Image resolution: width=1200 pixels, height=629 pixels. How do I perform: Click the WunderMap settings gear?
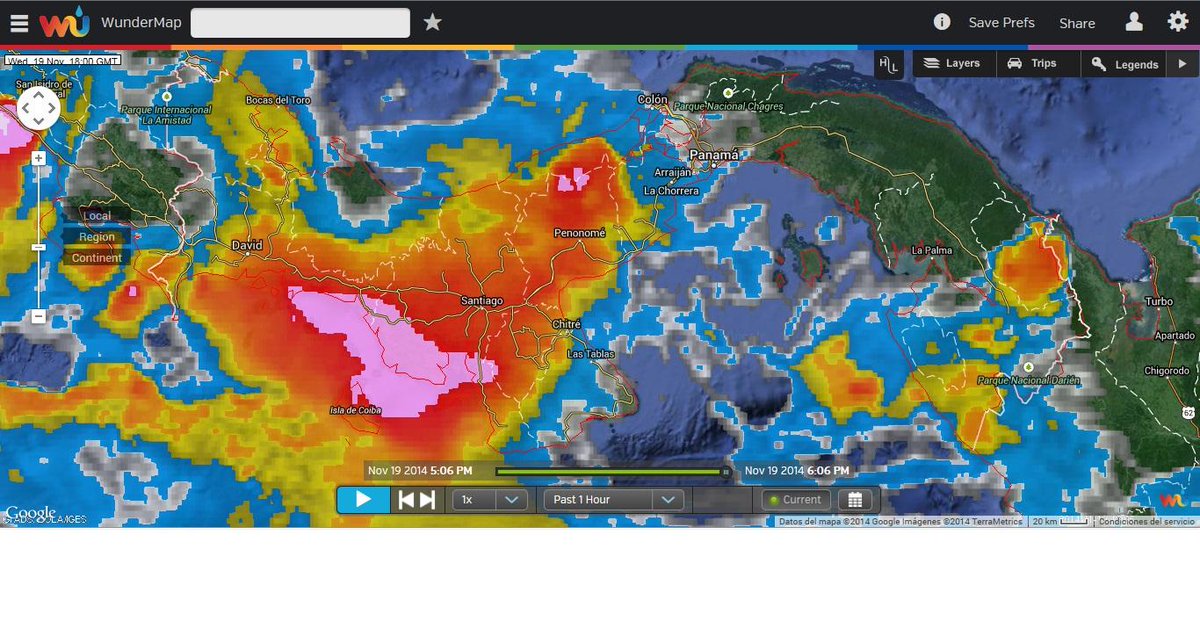click(1177, 21)
